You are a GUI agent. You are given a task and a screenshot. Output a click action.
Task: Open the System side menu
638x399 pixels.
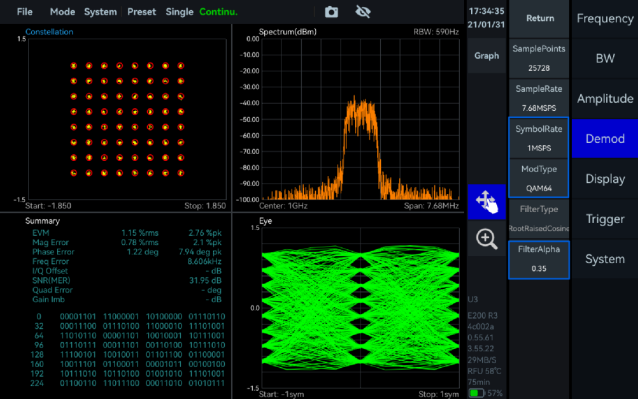click(x=605, y=259)
